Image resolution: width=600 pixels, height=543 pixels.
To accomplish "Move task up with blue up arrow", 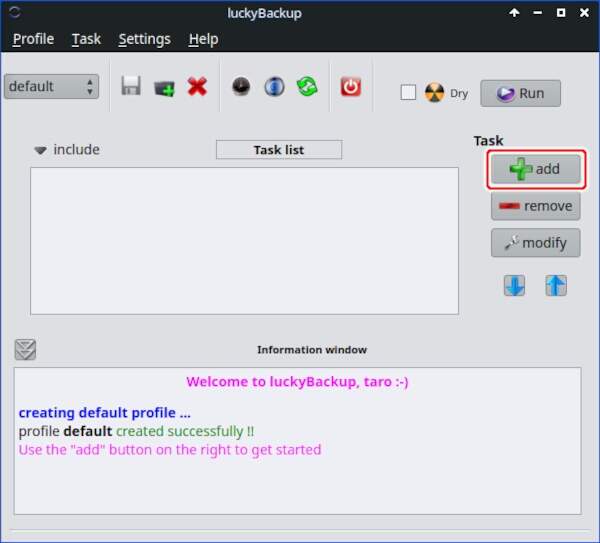I will (x=556, y=285).
